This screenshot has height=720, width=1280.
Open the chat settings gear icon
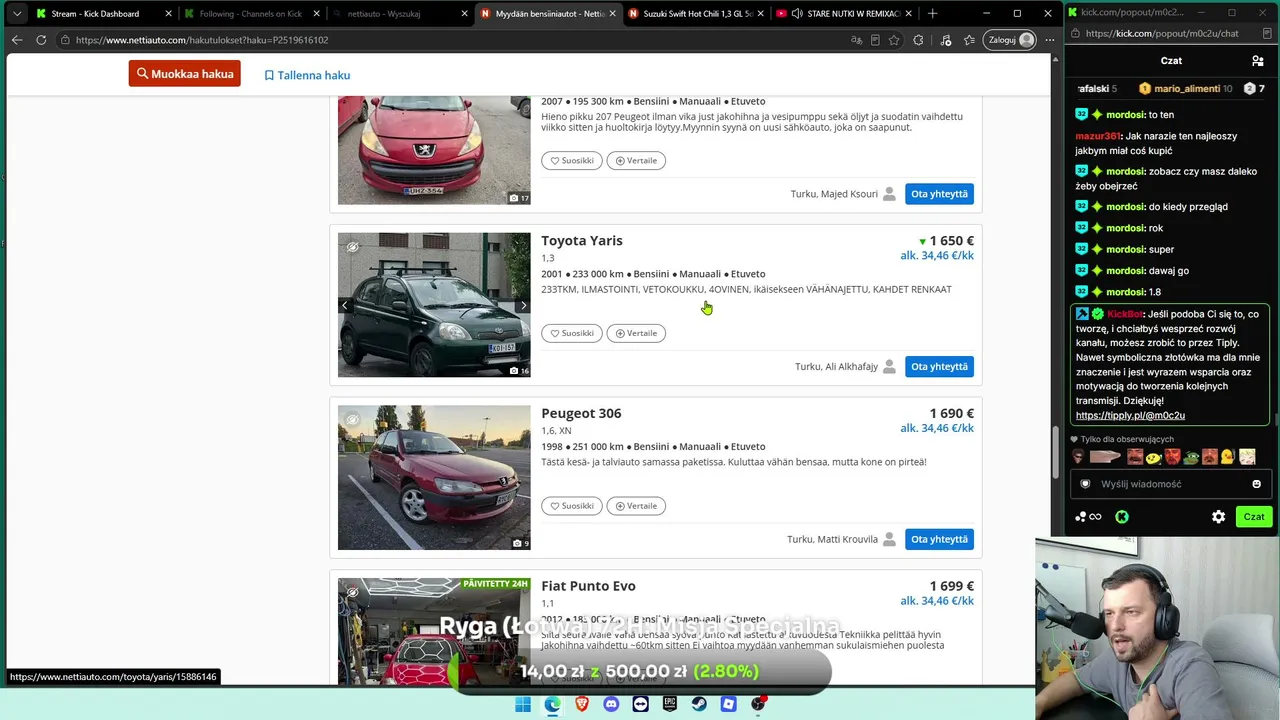[1218, 517]
